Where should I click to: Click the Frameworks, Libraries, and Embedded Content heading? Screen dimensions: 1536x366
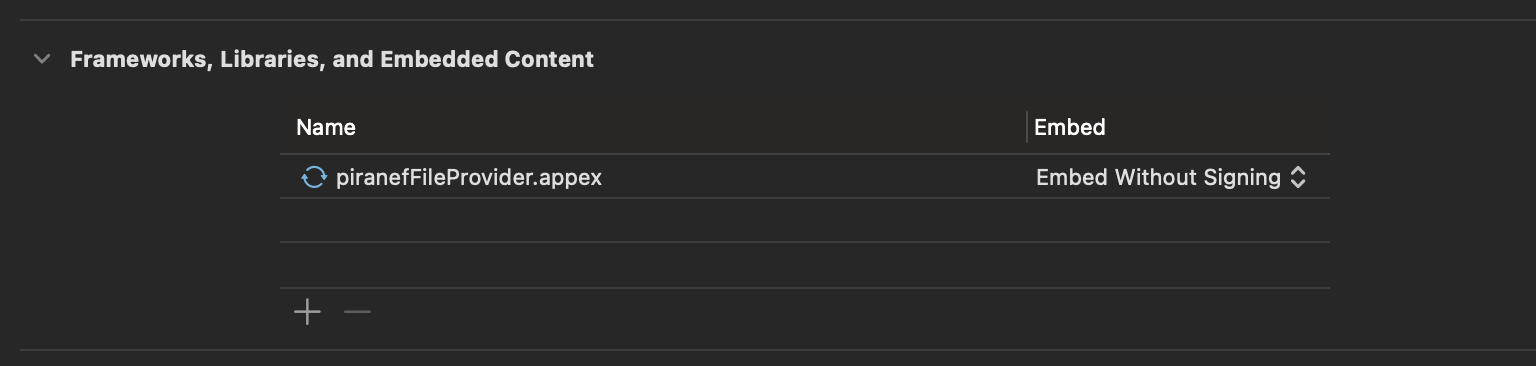coord(332,59)
